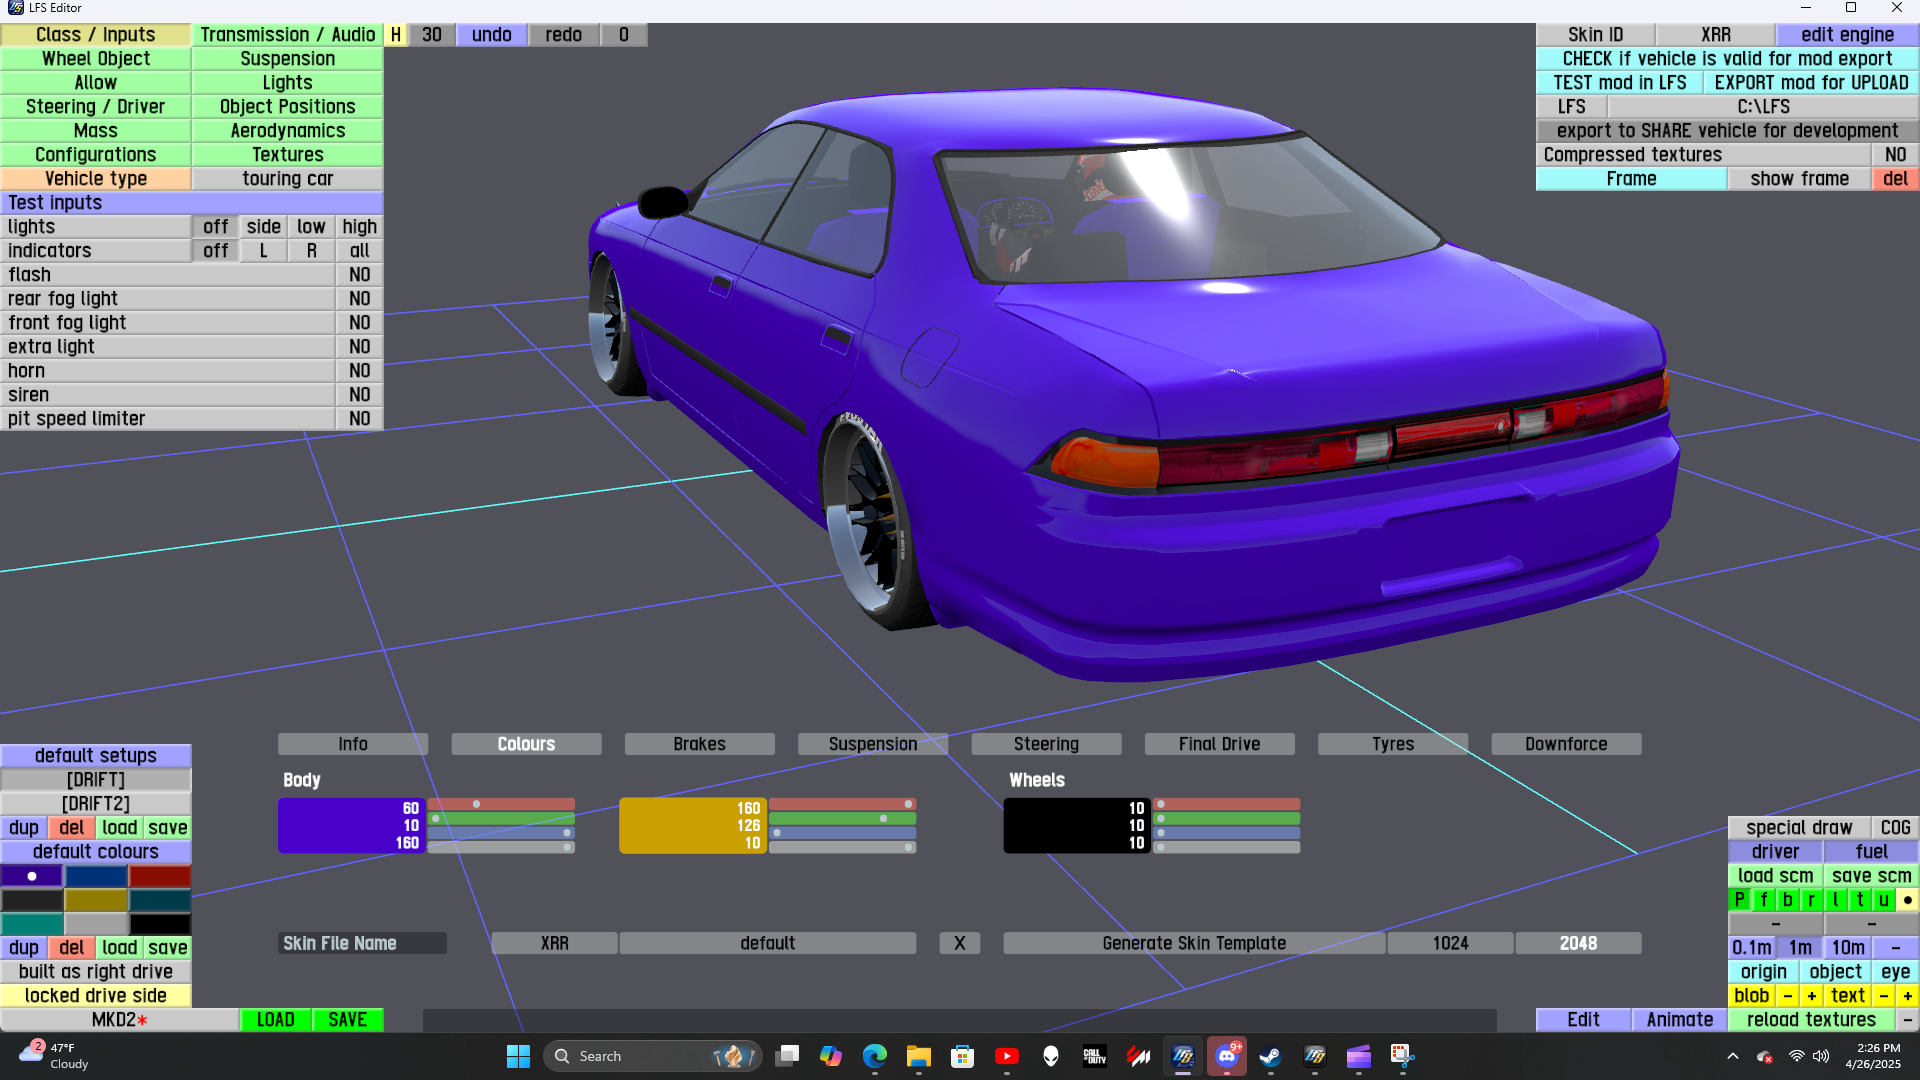
Task: Expand the Aerodynamics section
Action: 287,131
